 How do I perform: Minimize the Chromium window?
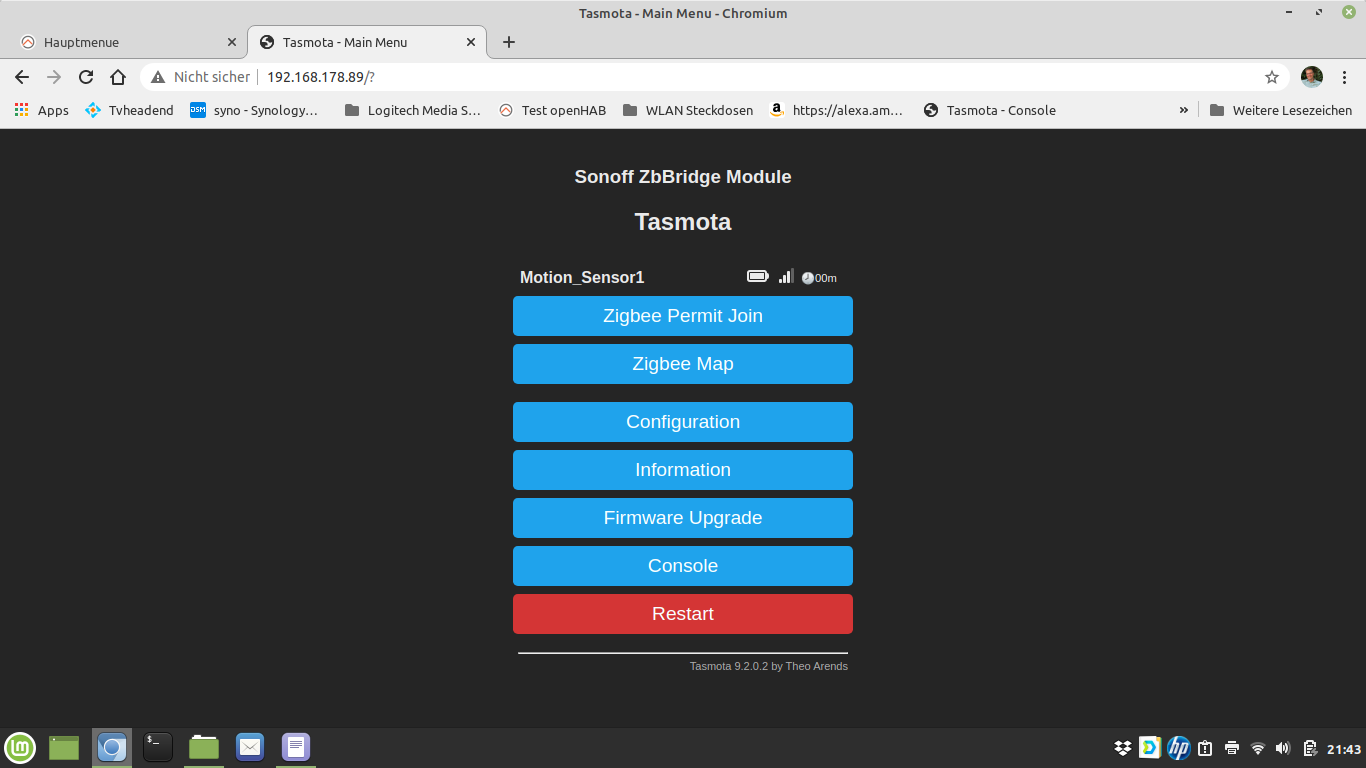click(1289, 12)
